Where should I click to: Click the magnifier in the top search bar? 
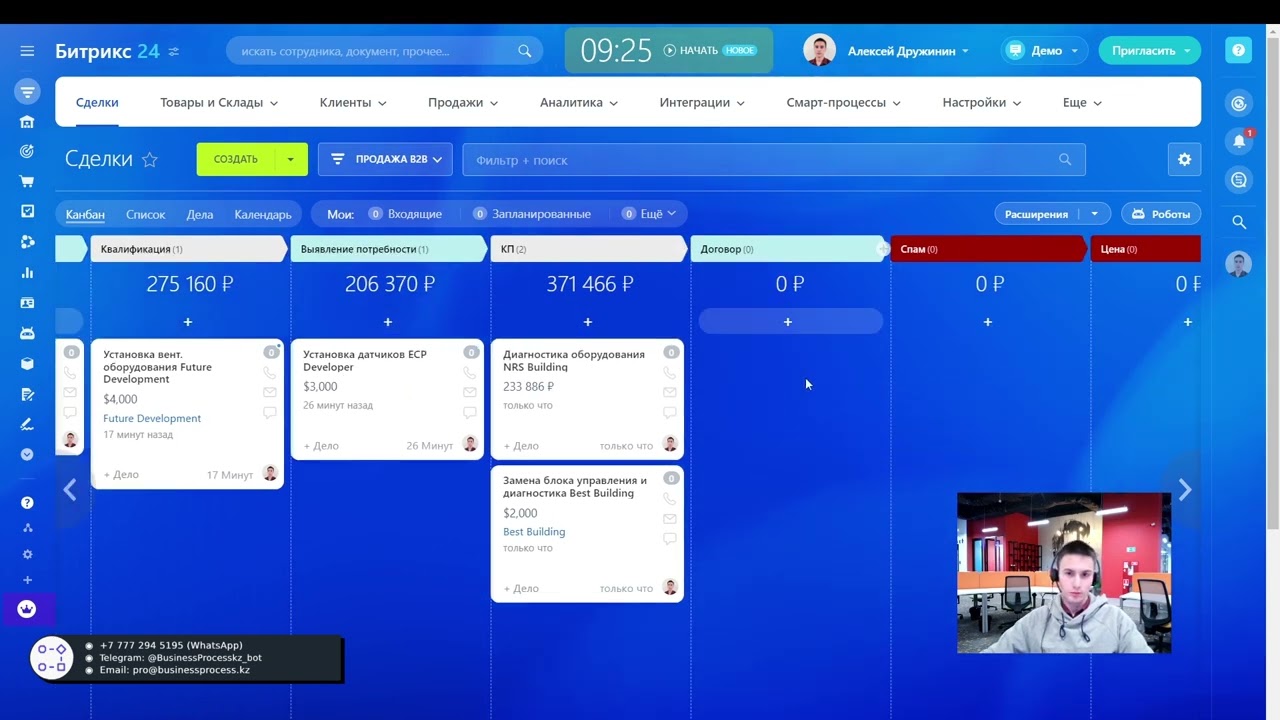click(525, 51)
